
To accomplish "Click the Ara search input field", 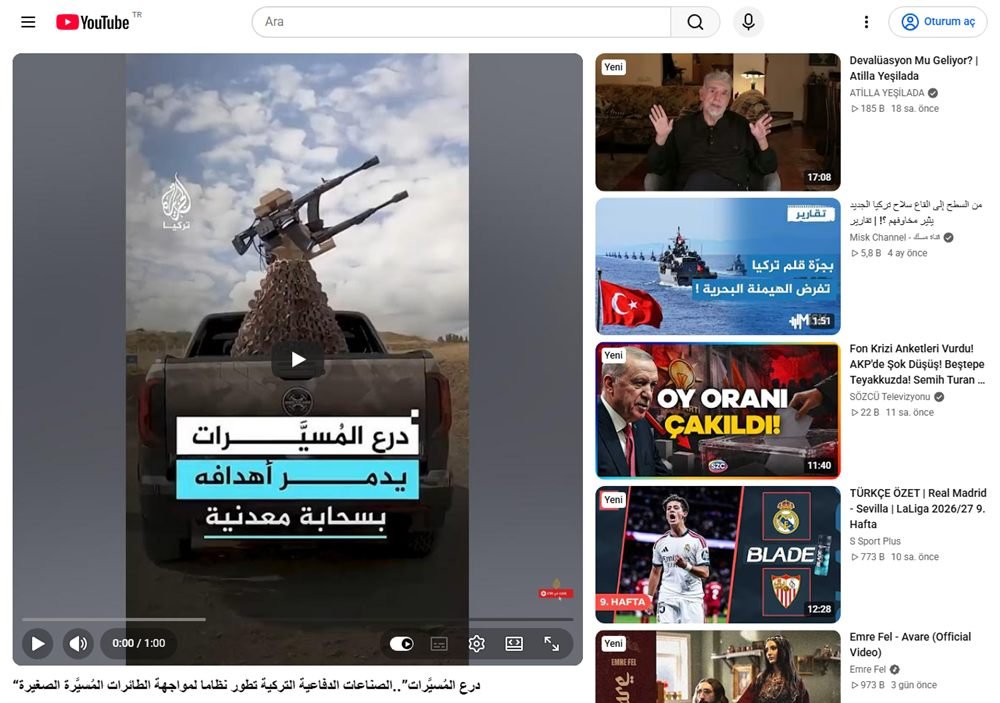I will point(462,22).
